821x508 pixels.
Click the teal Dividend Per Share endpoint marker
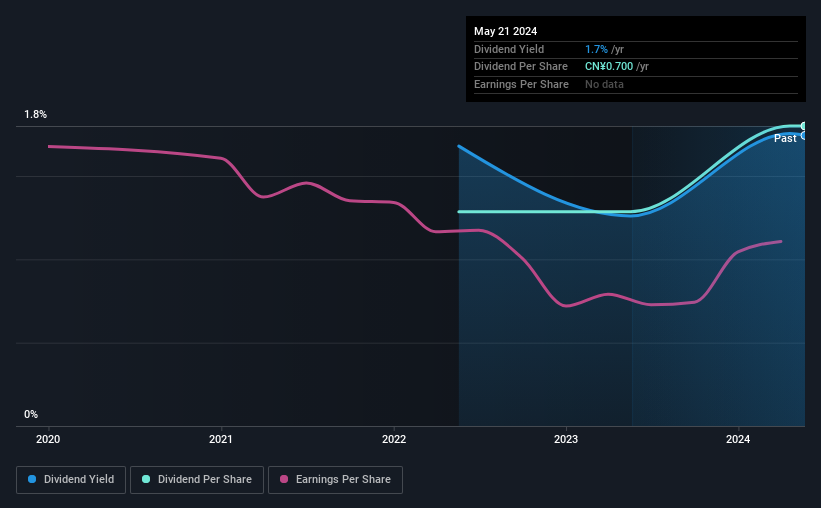click(803, 126)
